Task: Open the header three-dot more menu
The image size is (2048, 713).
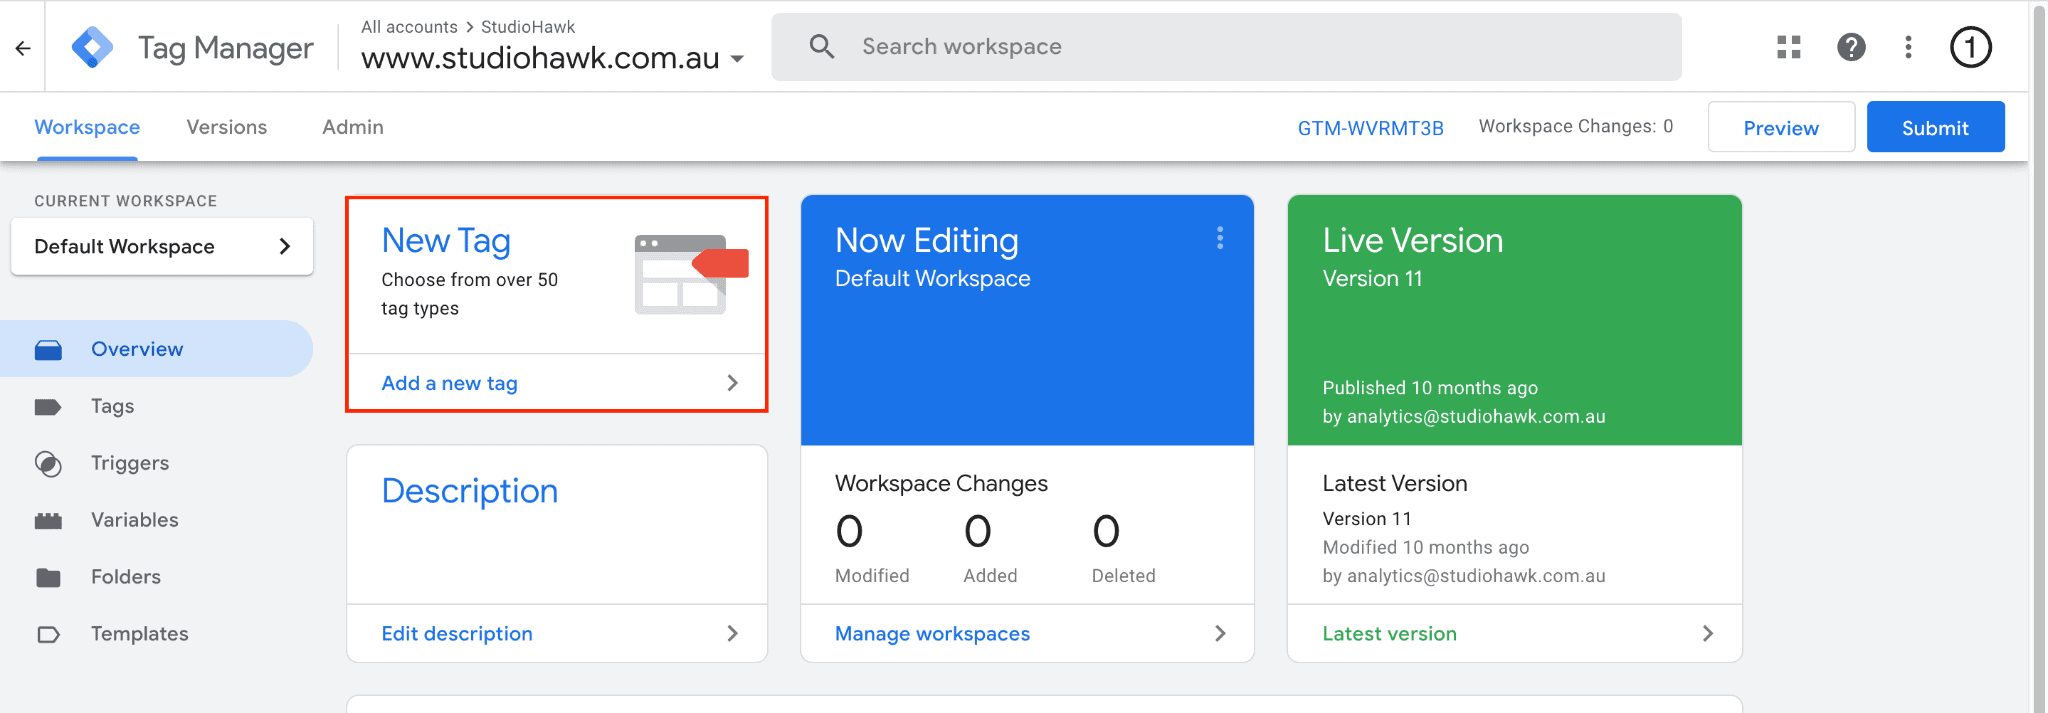Action: tap(1909, 47)
